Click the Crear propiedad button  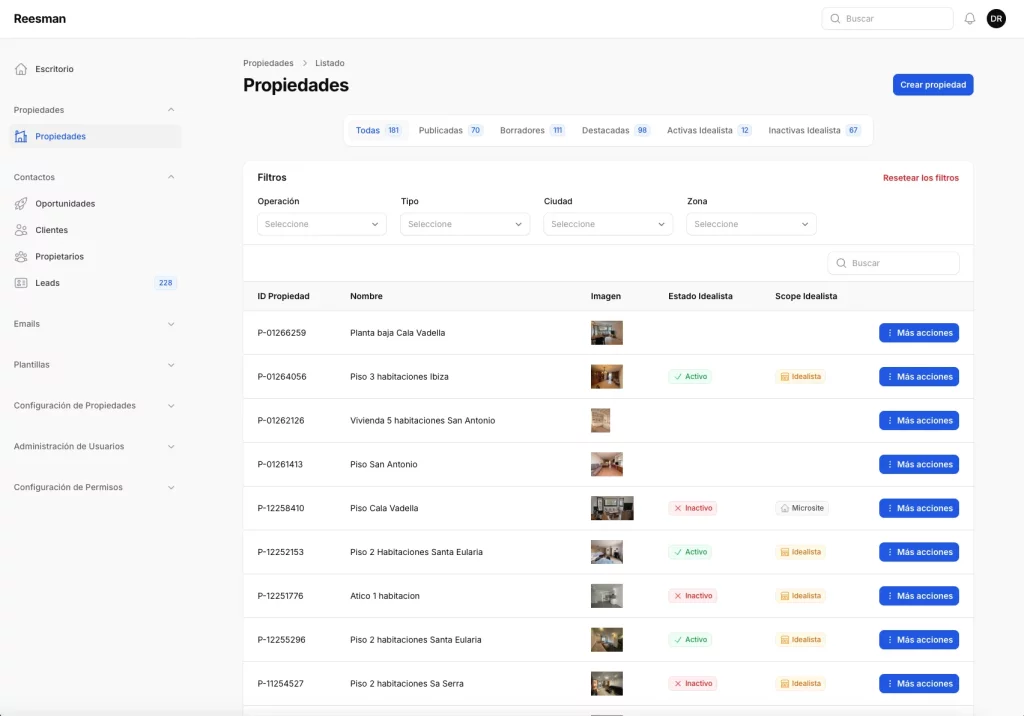[932, 85]
